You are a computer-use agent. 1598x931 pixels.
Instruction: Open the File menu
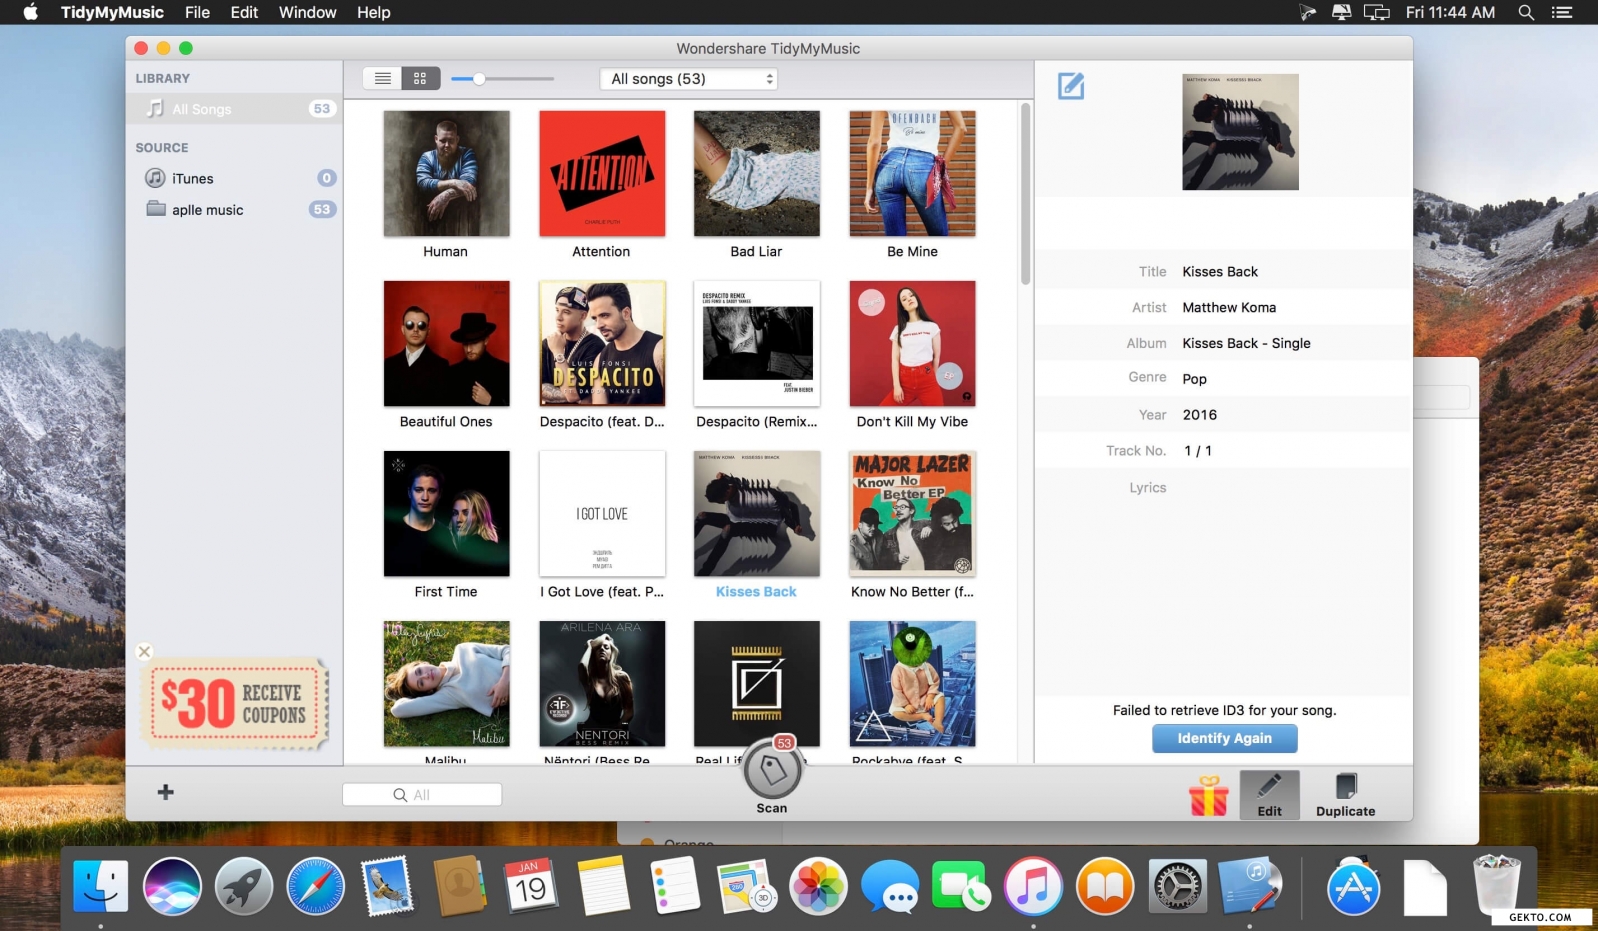coord(197,12)
